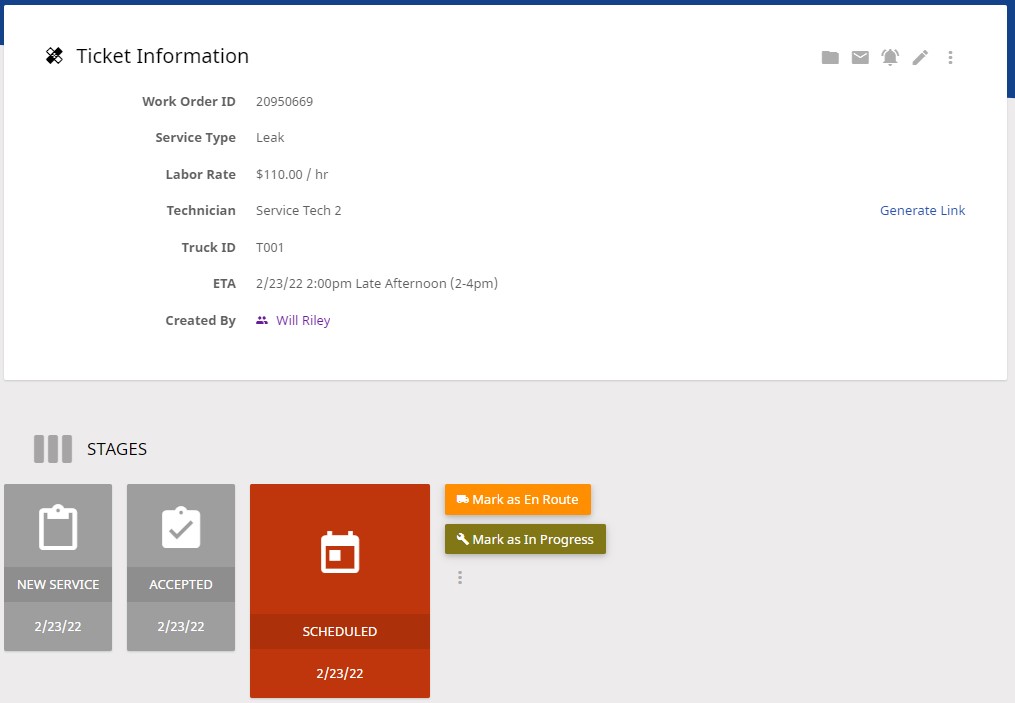Image resolution: width=1015 pixels, height=703 pixels.
Task: Click Mark as En Route button
Action: (518, 500)
